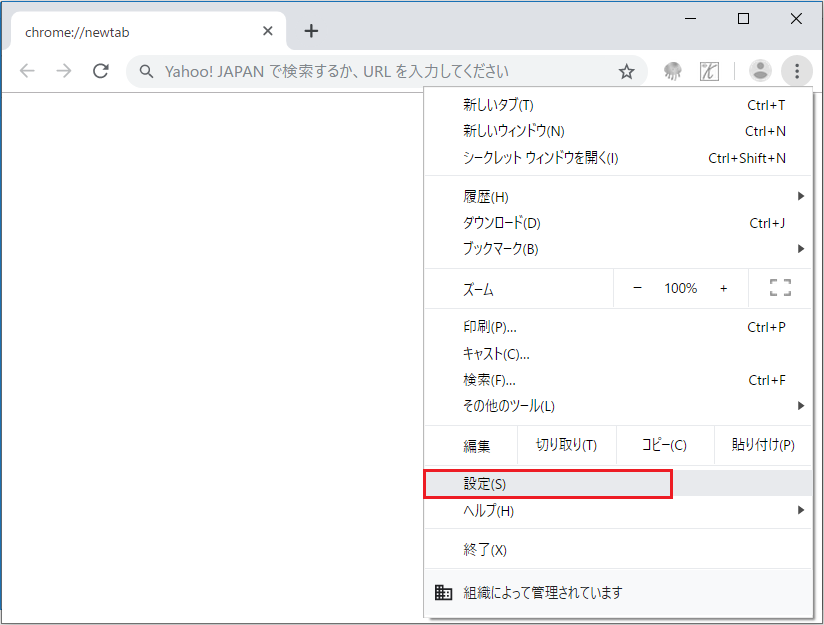Click the reload page icon
Viewport: 824px width, 625px height.
100,71
